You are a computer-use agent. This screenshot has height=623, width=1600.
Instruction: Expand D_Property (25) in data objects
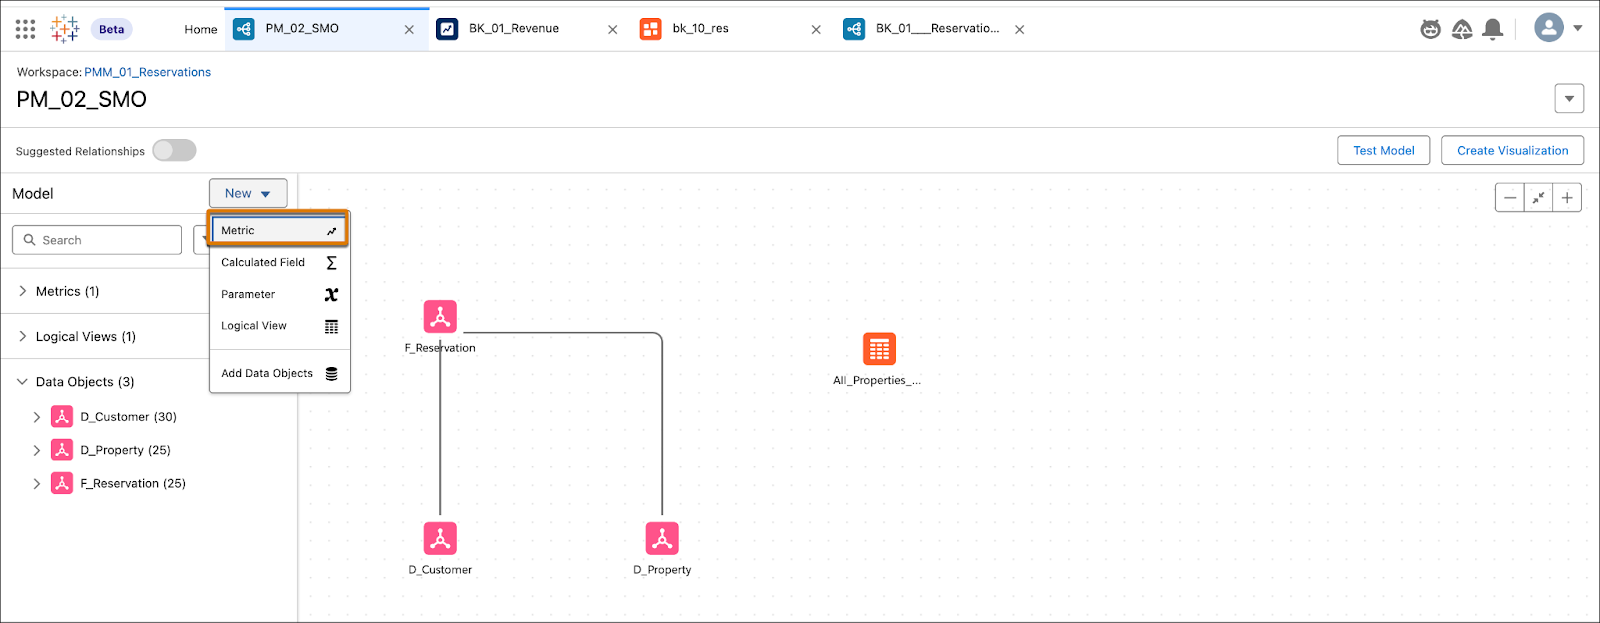click(37, 450)
